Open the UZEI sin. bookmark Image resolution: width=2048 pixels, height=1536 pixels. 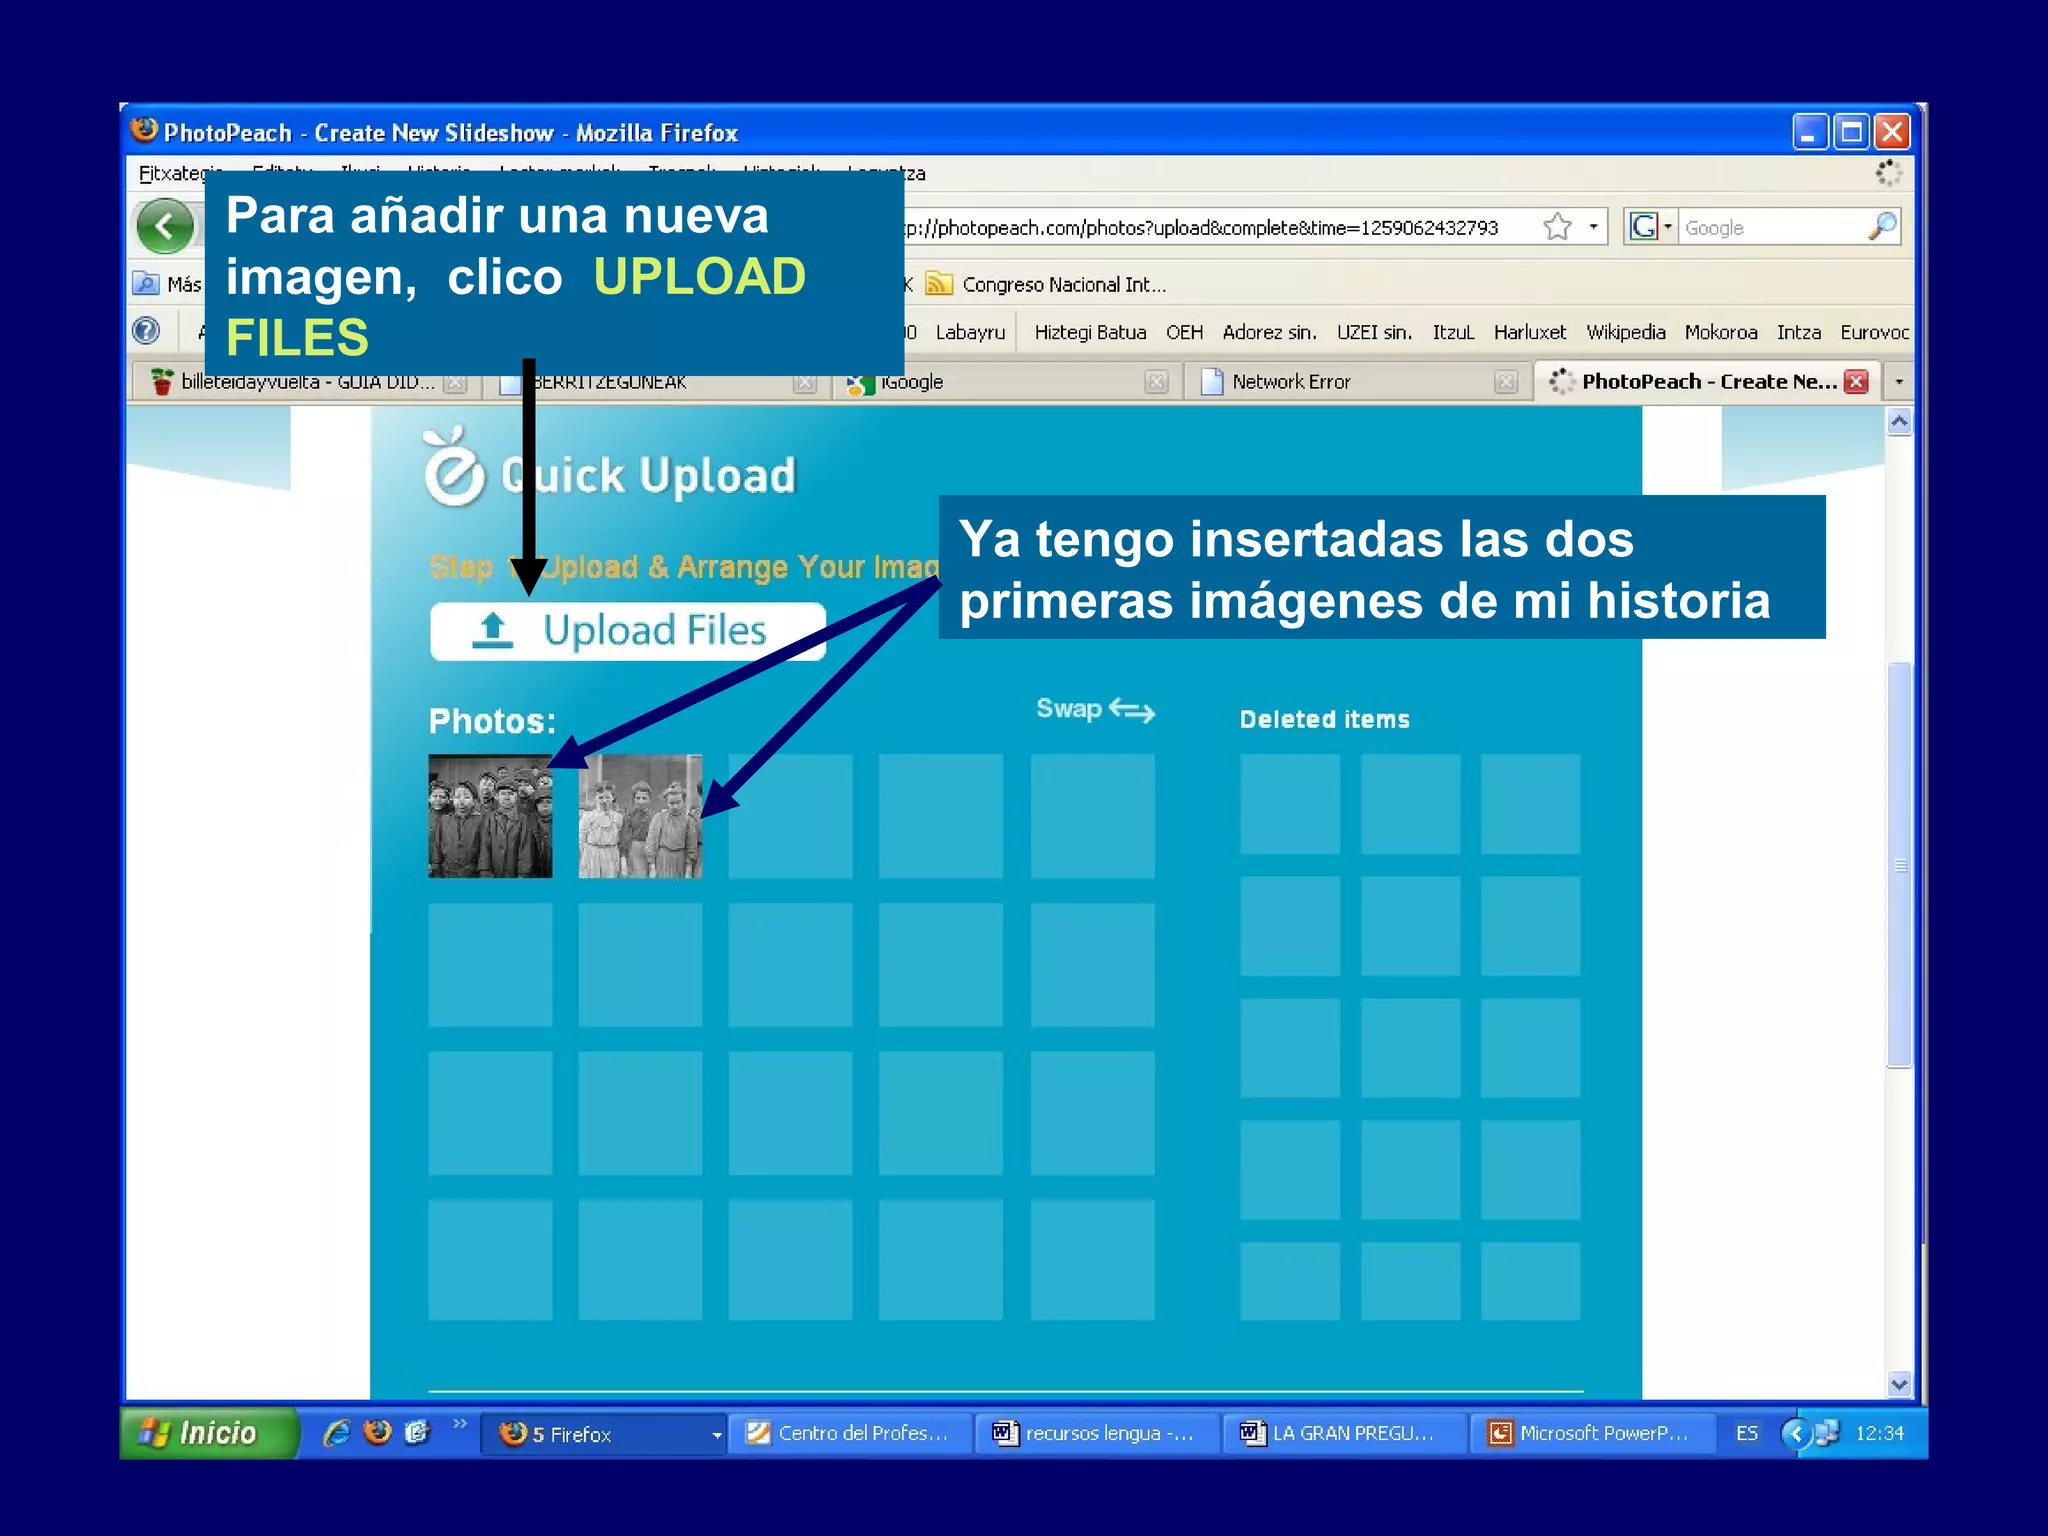1374,332
